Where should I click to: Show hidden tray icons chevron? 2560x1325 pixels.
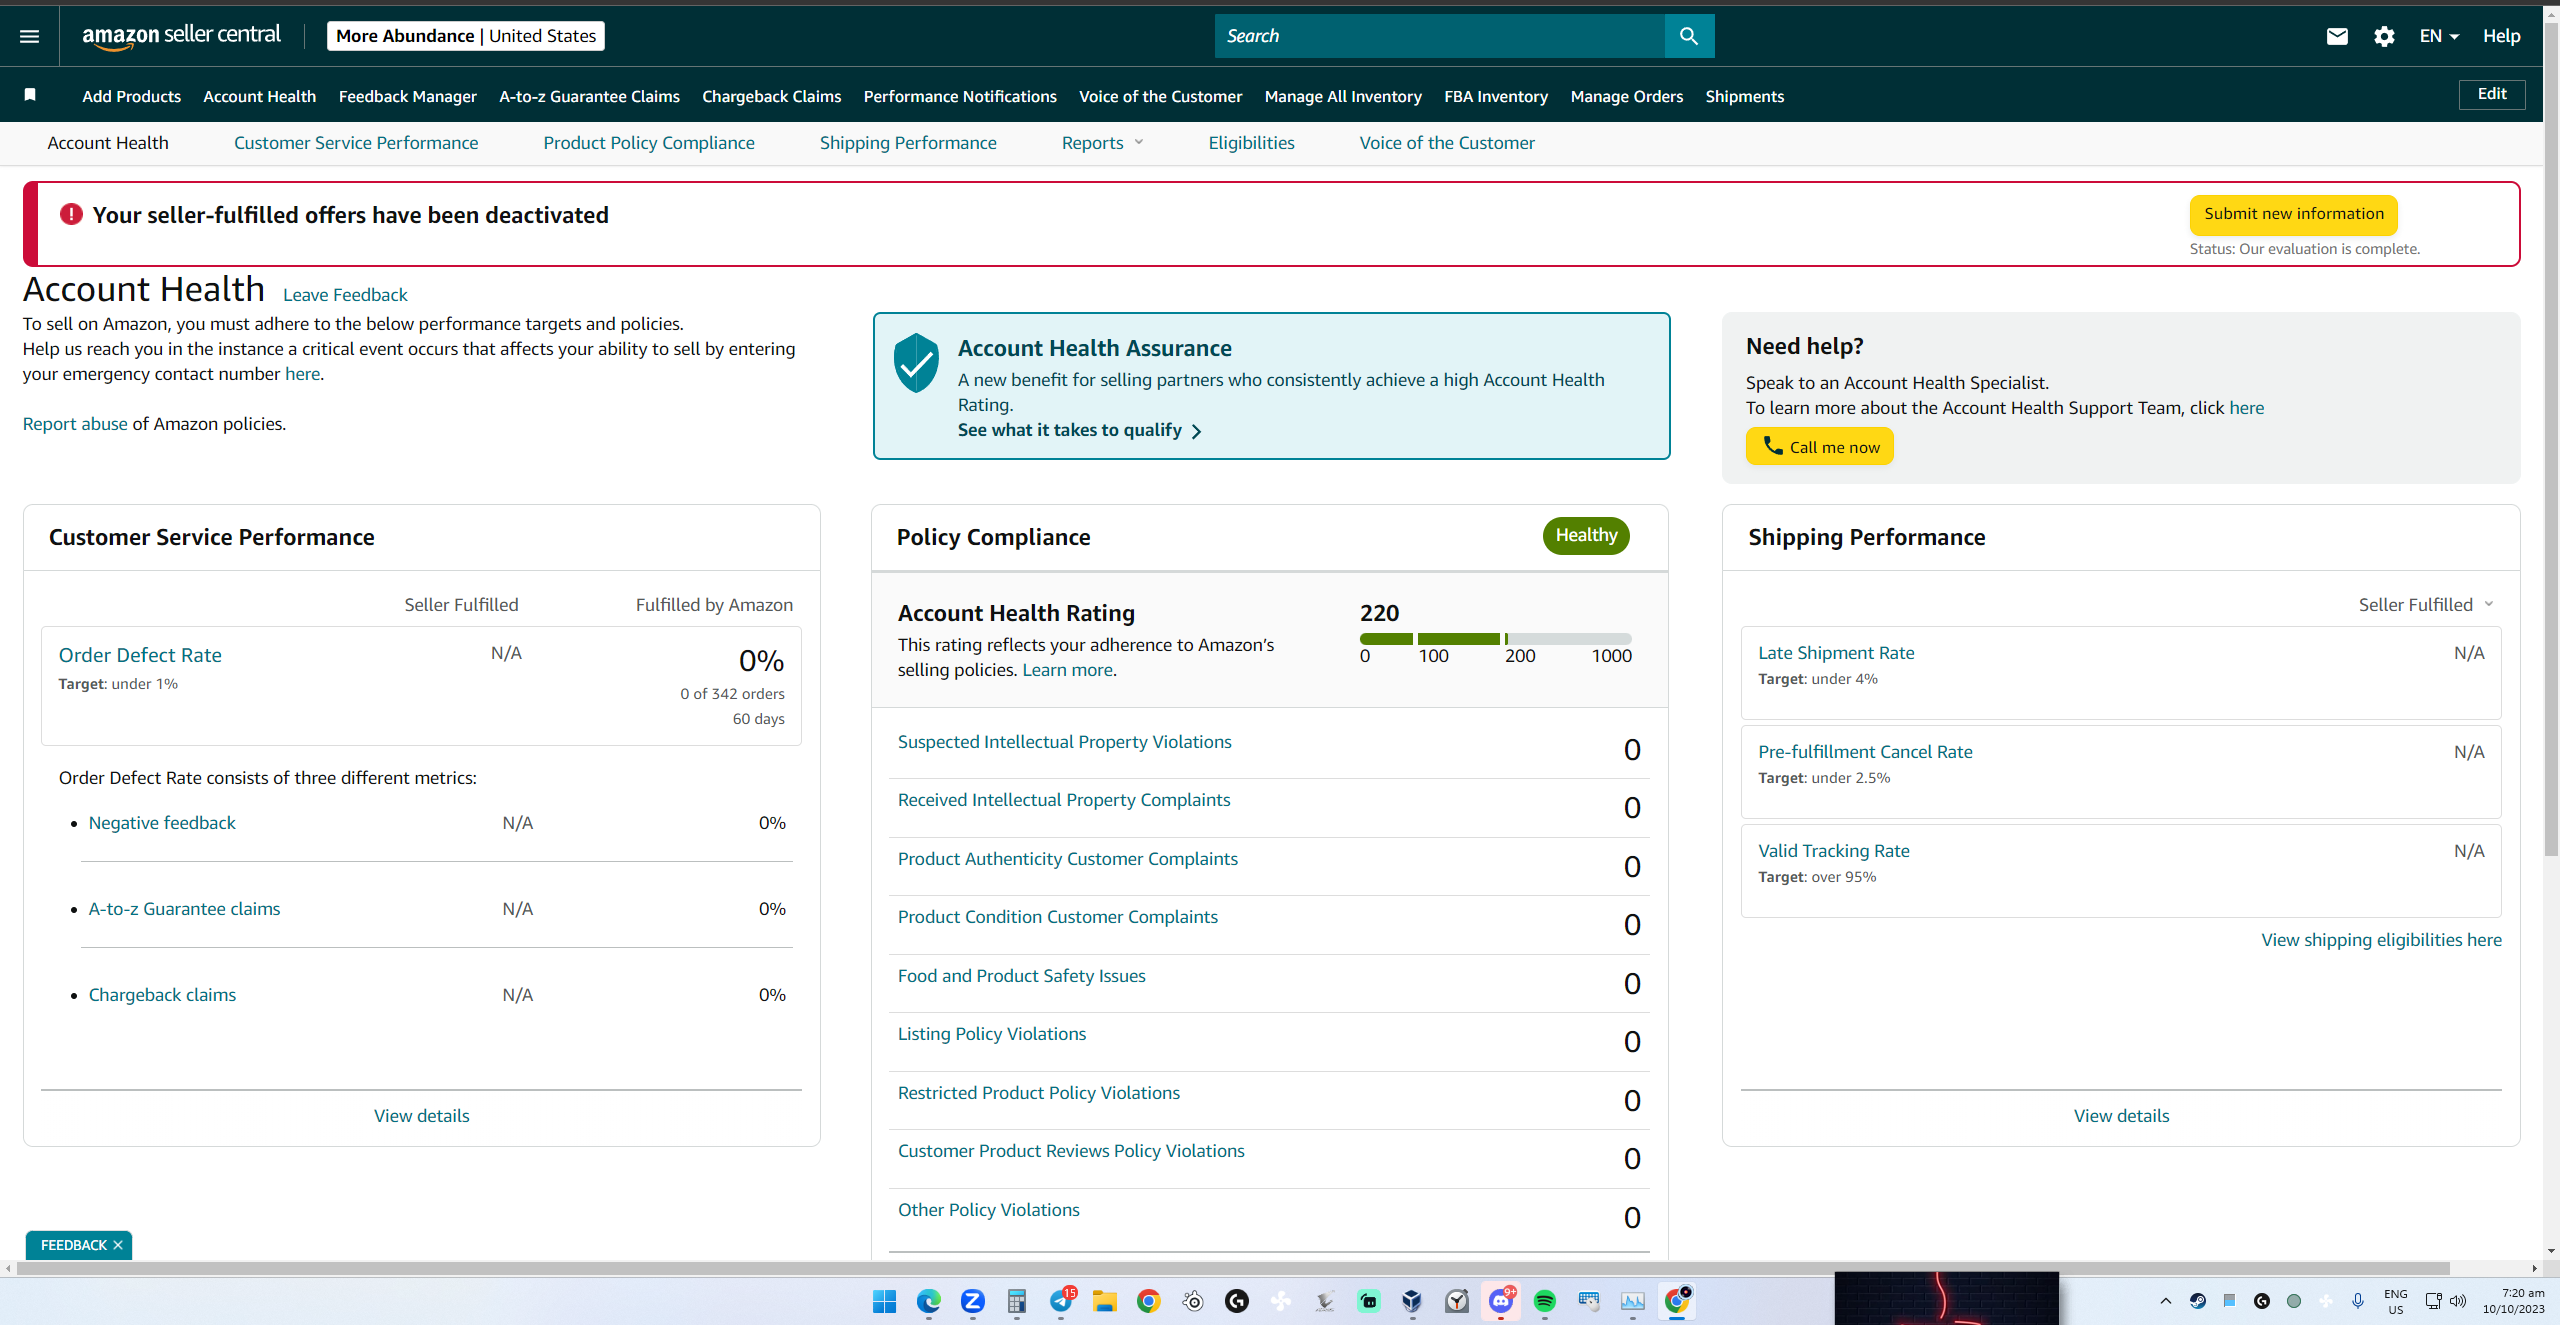click(x=2166, y=1301)
